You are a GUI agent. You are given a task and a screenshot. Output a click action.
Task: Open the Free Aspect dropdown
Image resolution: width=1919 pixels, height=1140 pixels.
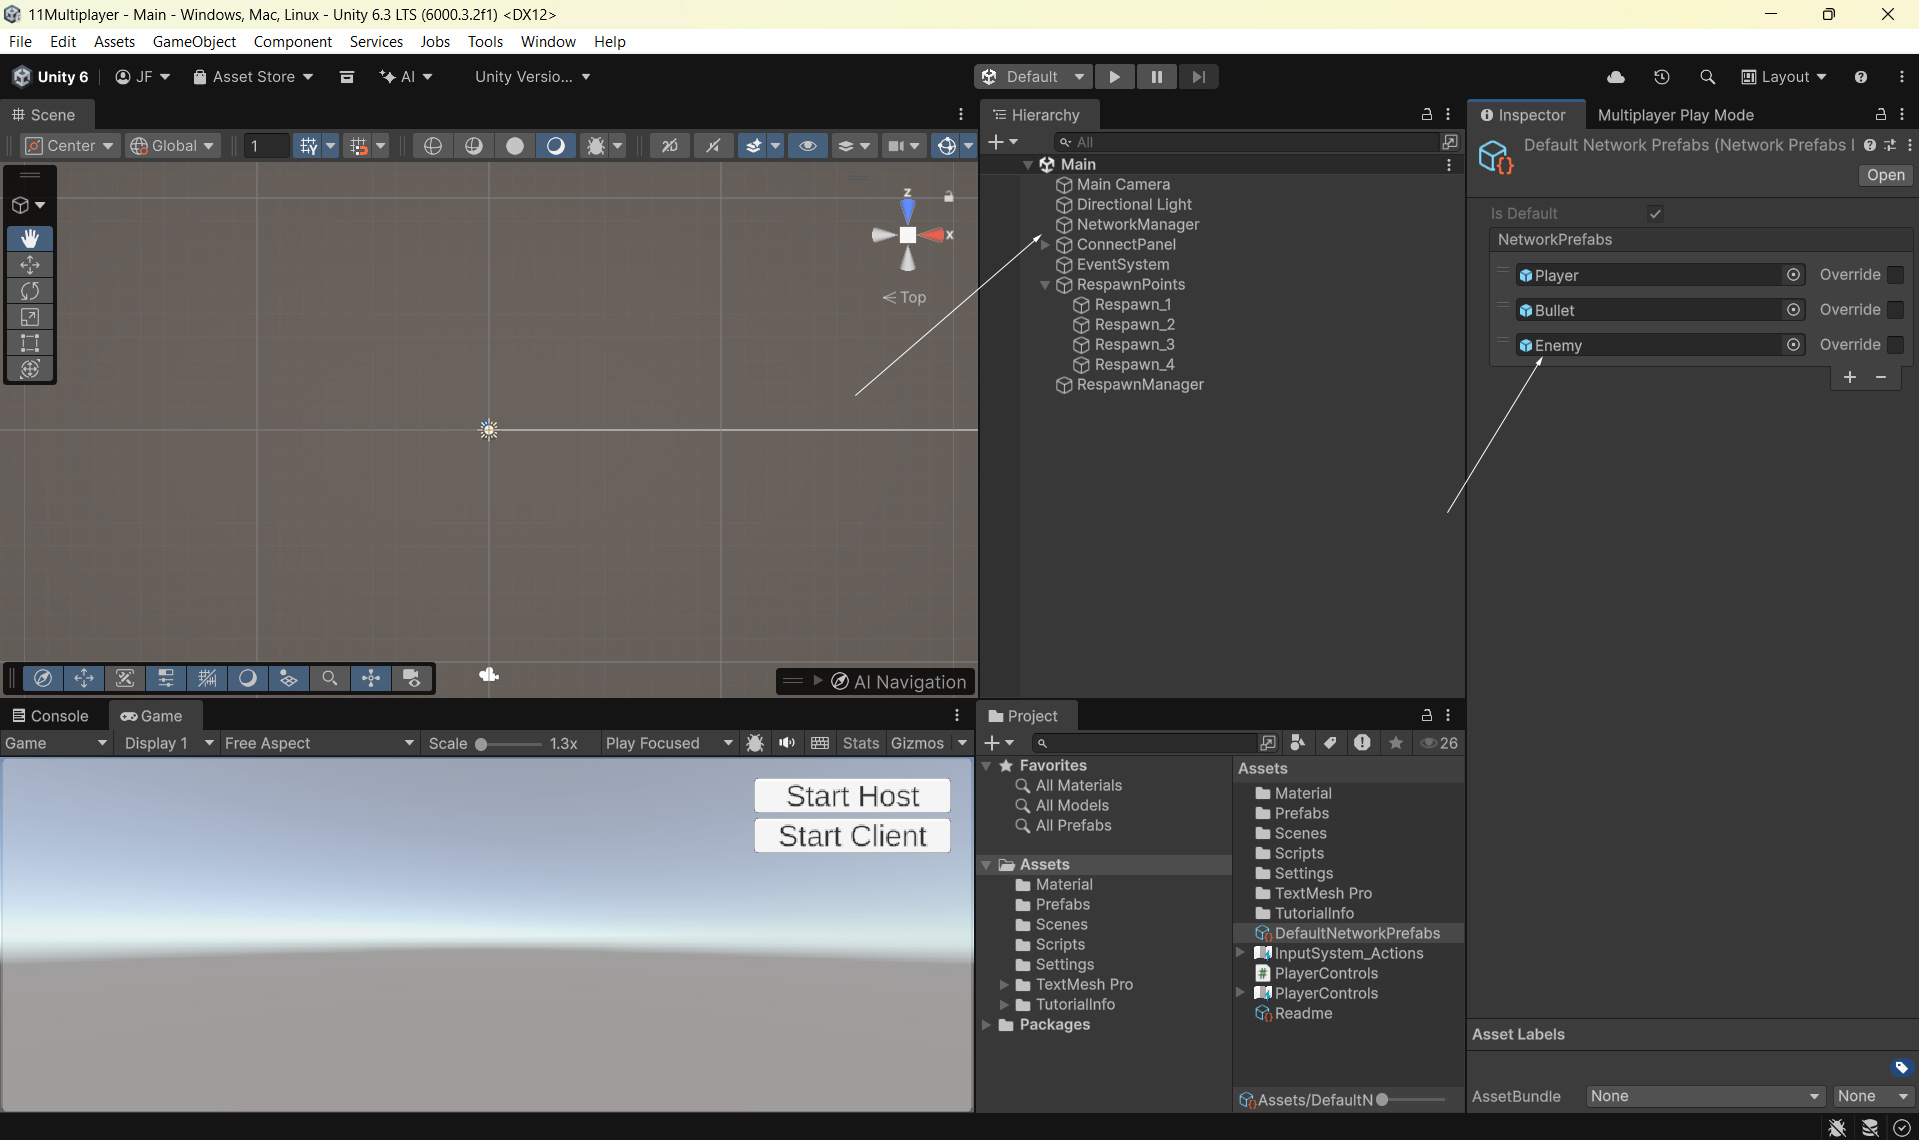(318, 743)
